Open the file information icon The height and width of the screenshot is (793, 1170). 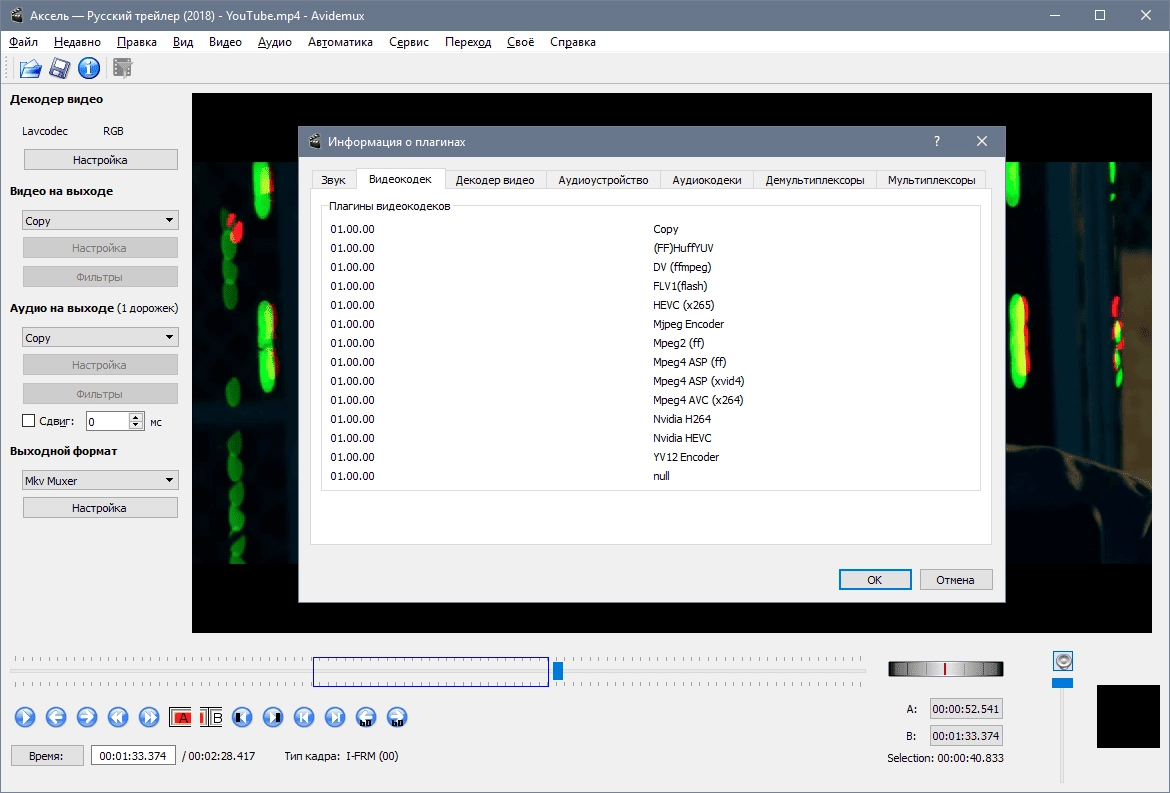tap(89, 69)
